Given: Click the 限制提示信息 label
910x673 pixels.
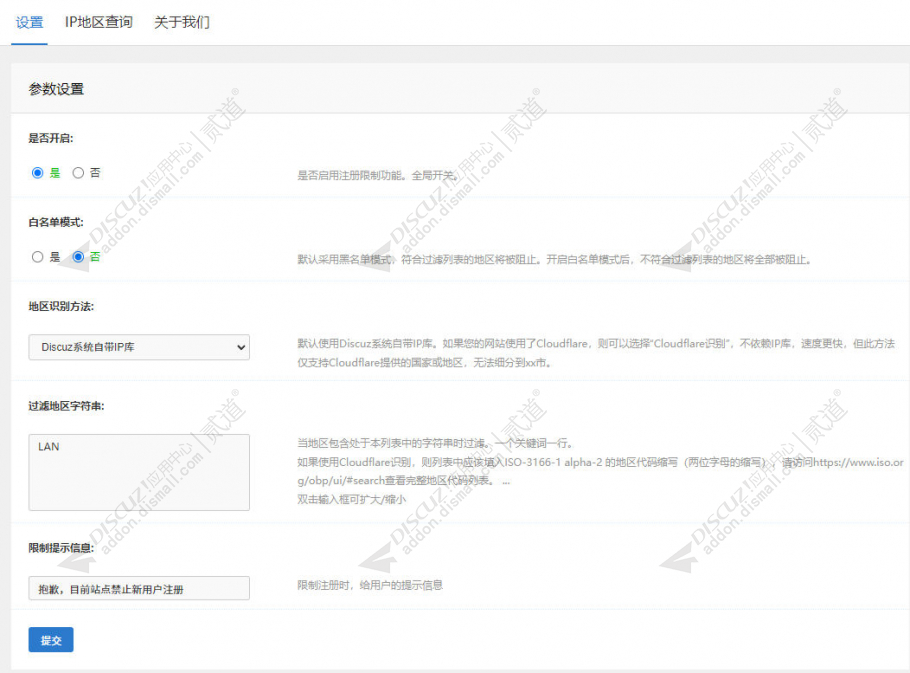Looking at the screenshot, I should 62,548.
